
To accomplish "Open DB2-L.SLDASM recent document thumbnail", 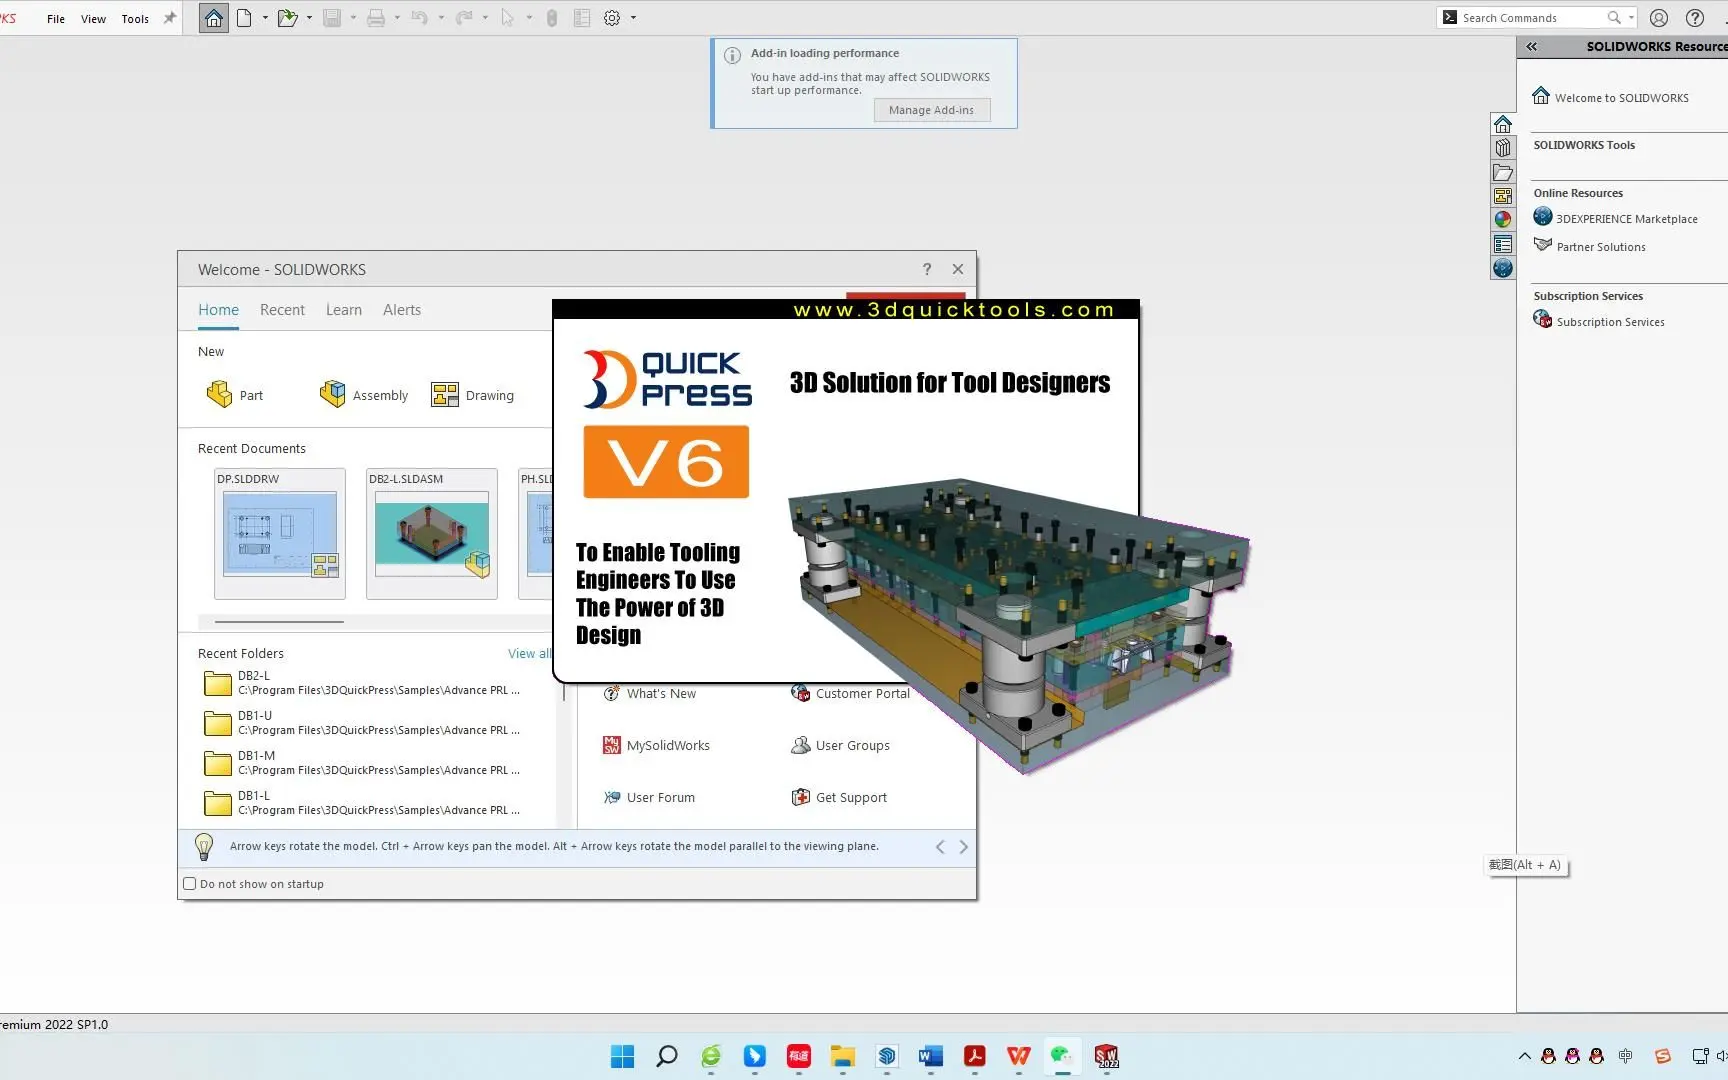I will (x=432, y=534).
